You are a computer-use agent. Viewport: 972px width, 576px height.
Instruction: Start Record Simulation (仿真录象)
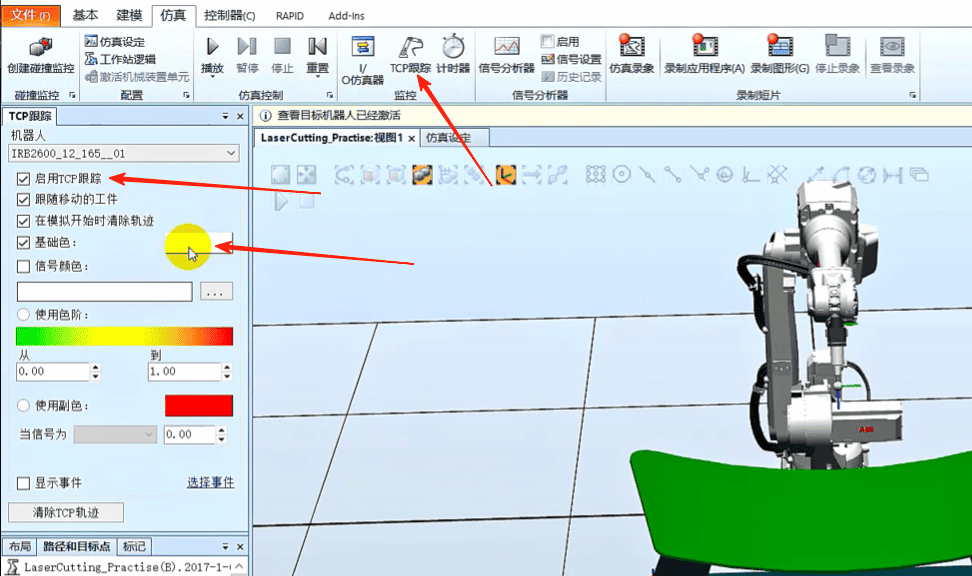point(632,55)
